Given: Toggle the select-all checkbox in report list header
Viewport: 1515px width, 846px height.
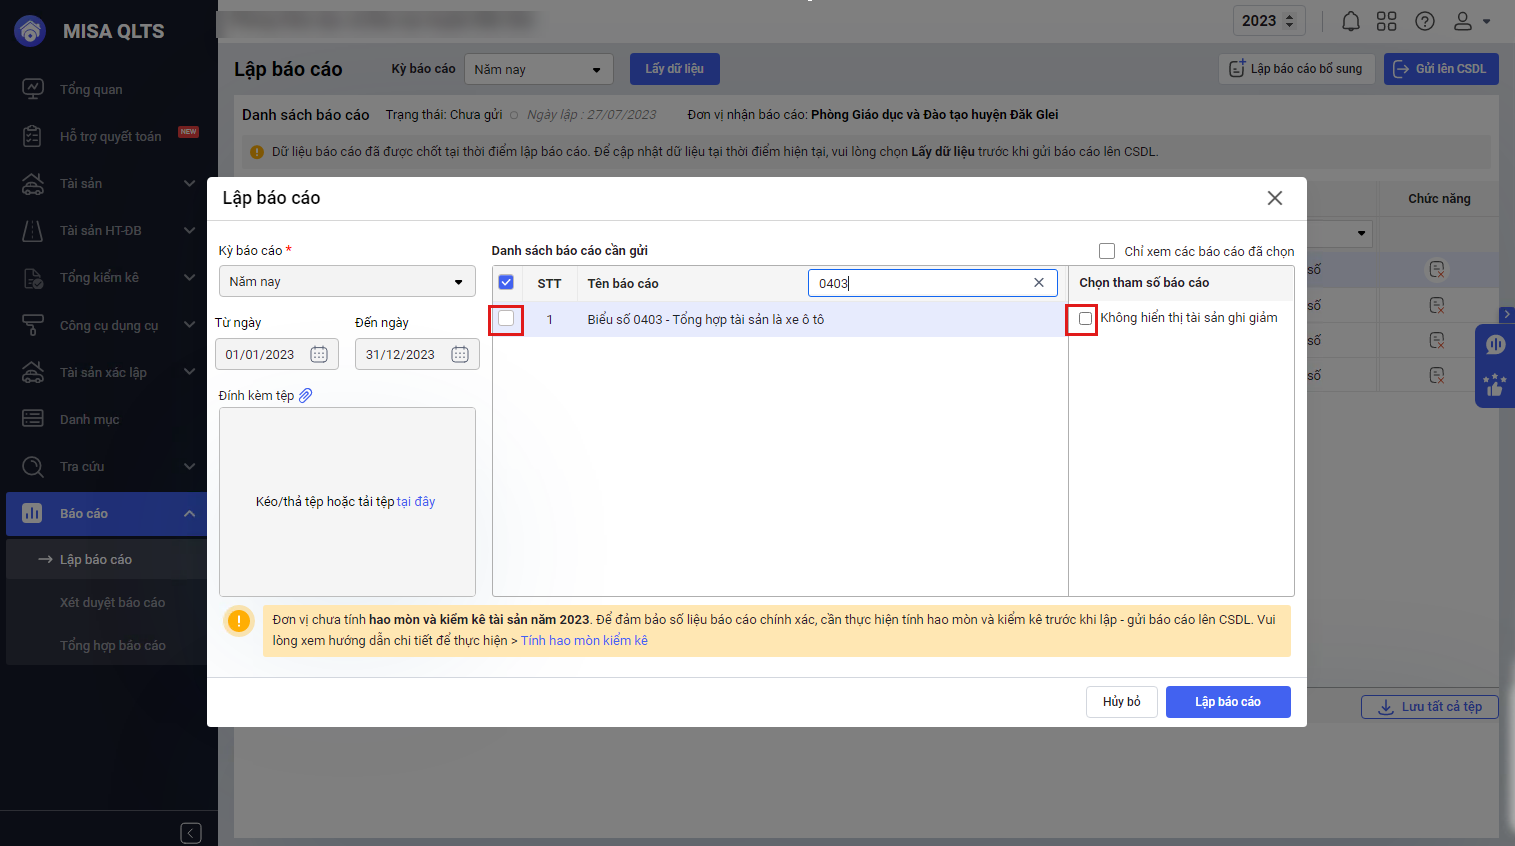Looking at the screenshot, I should [x=506, y=282].
